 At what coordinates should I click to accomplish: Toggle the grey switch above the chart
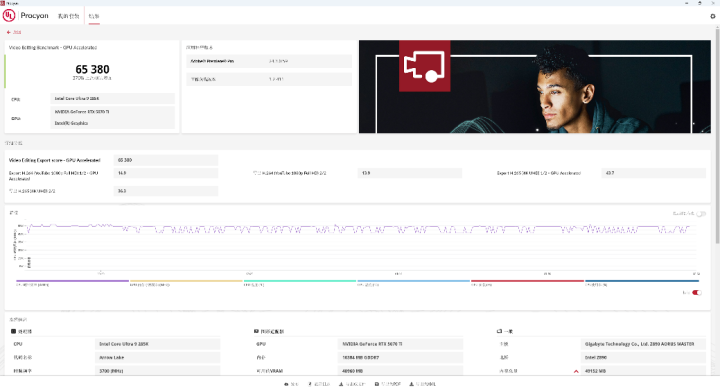[x=701, y=213]
